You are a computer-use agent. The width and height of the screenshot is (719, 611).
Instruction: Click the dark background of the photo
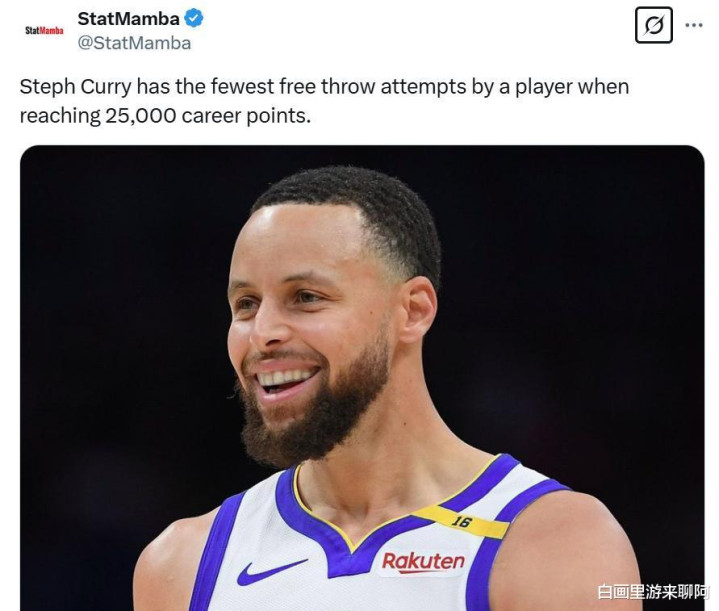click(x=110, y=300)
